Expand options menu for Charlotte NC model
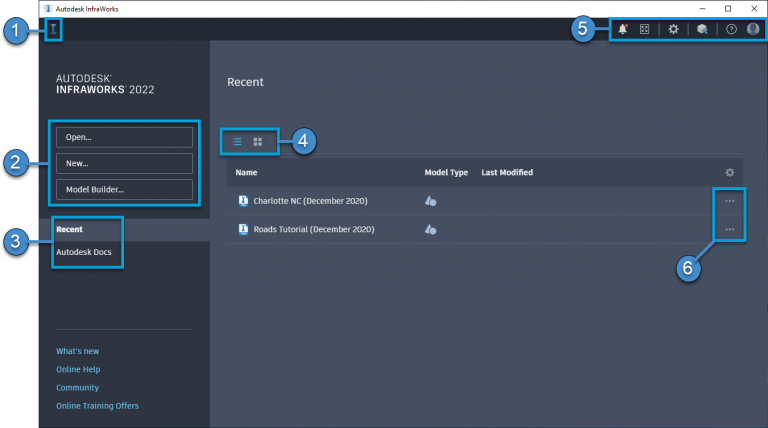 tap(729, 201)
